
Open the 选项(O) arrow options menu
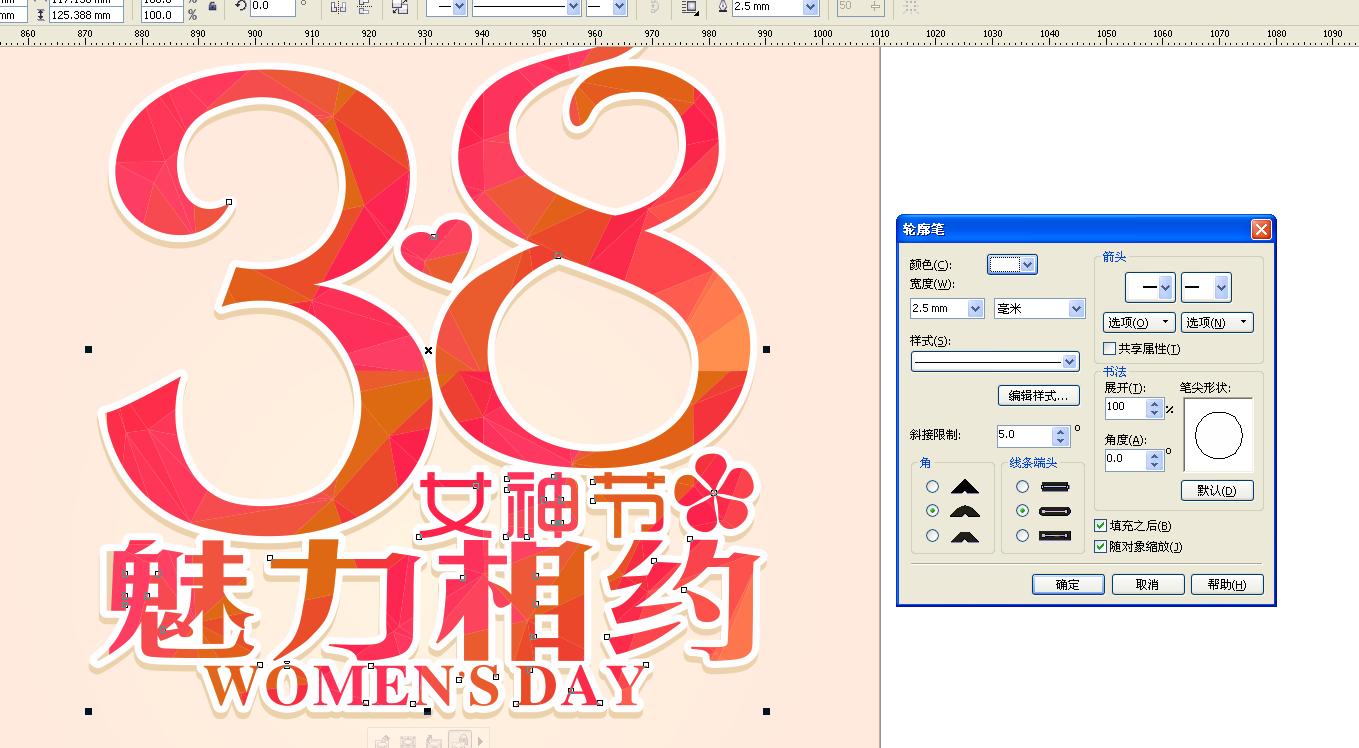click(1139, 322)
